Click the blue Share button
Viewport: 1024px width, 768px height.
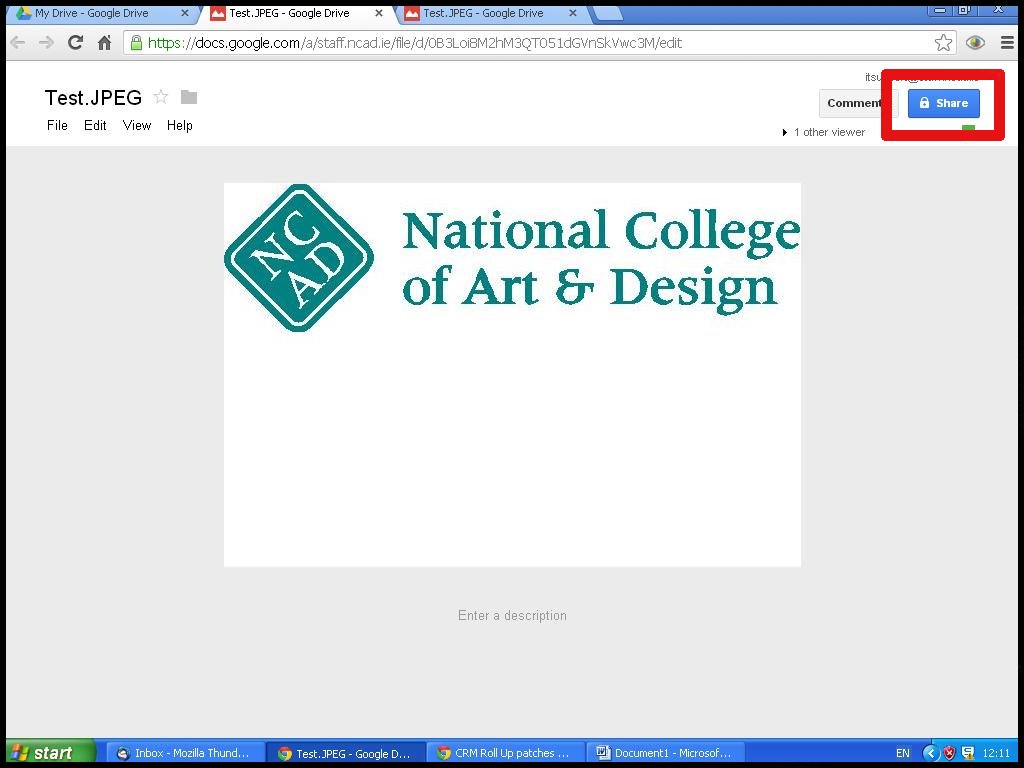944,103
